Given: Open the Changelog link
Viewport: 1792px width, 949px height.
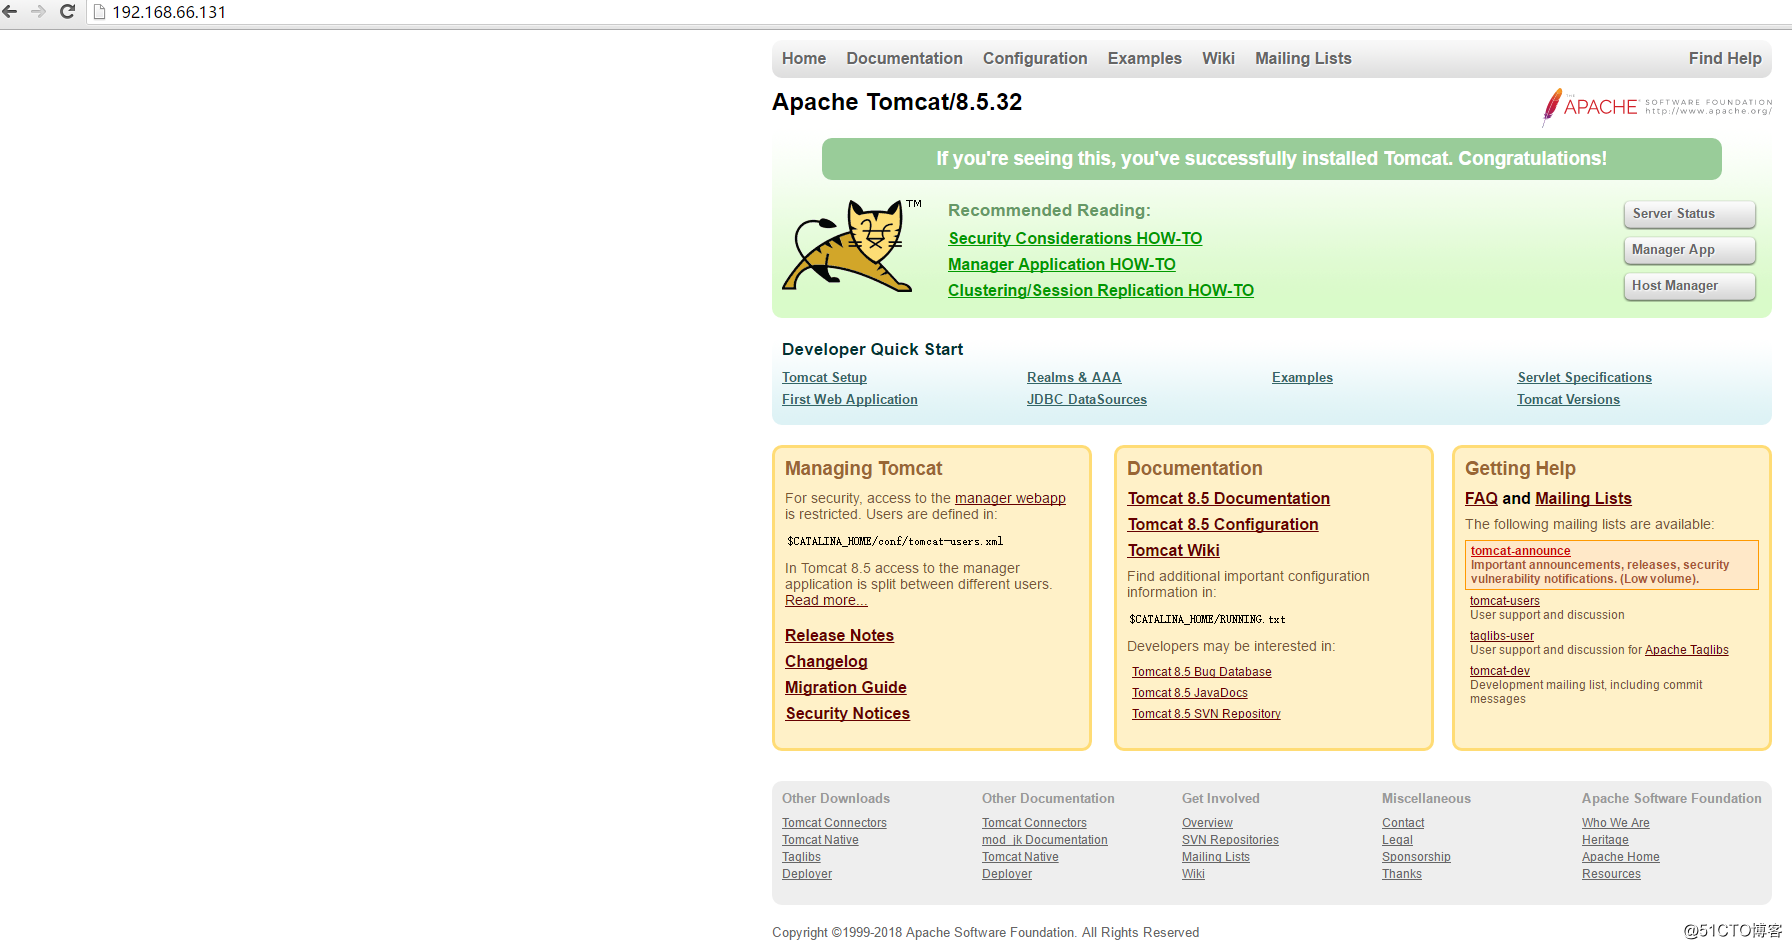Looking at the screenshot, I should [826, 661].
